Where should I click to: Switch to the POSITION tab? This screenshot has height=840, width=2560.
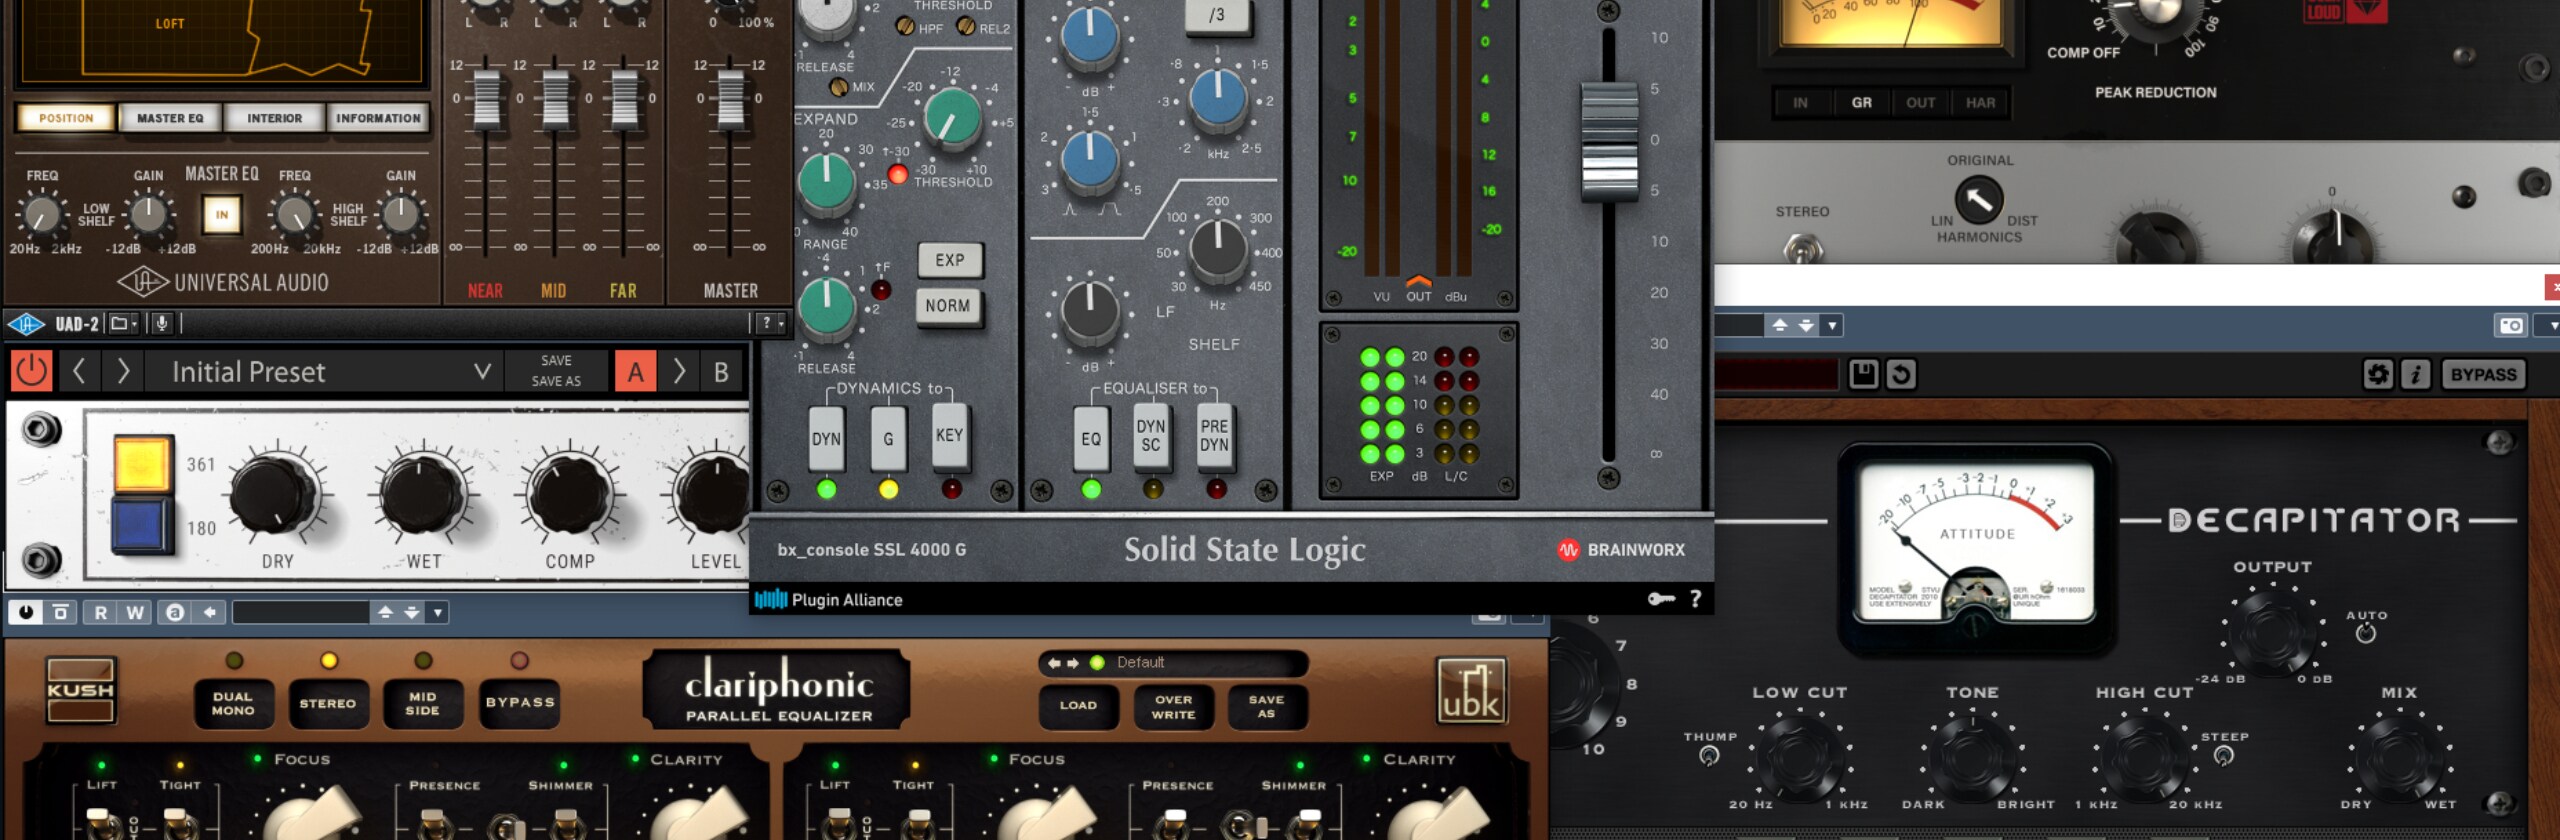(x=66, y=118)
